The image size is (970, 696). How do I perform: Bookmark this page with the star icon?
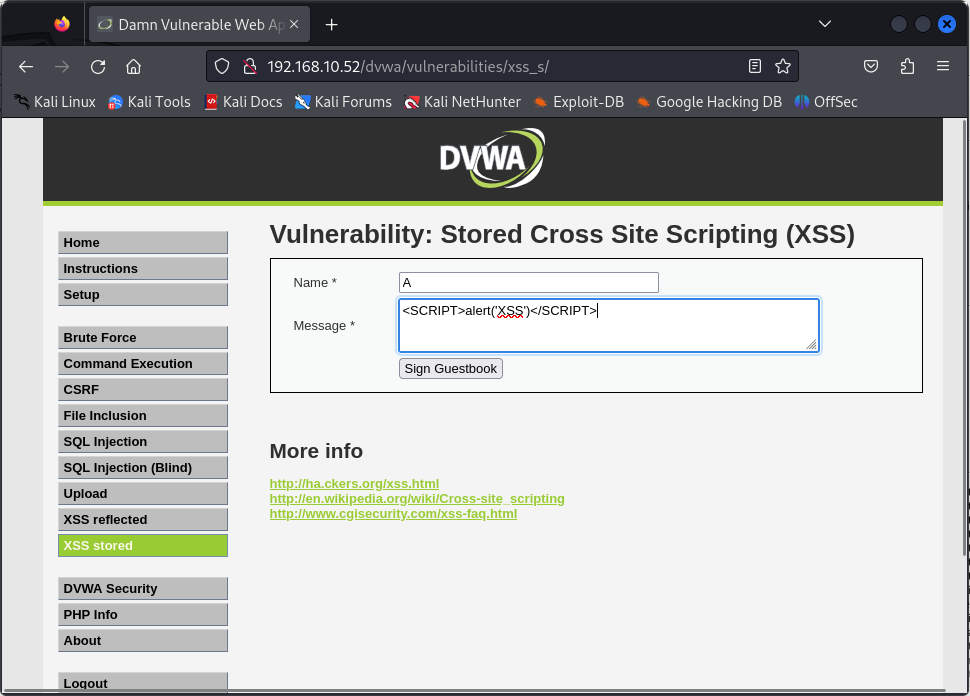click(x=783, y=66)
